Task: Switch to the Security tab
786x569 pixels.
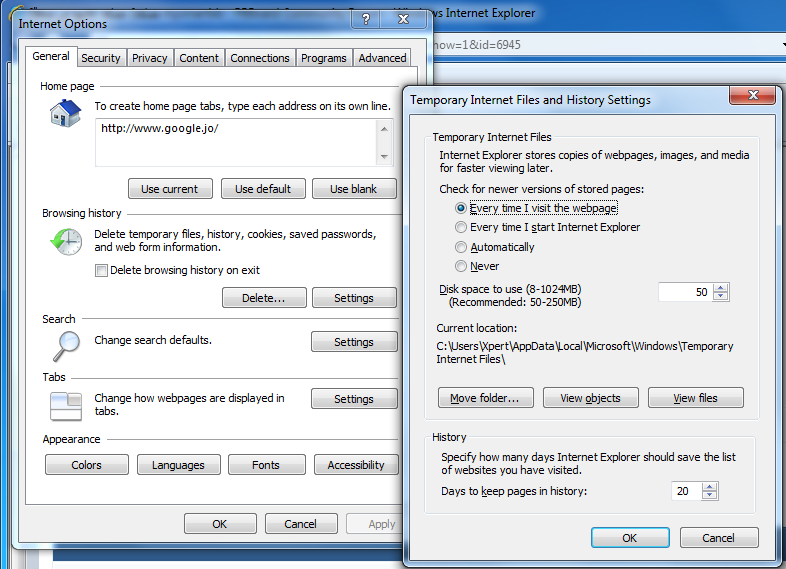Action: pyautogui.click(x=101, y=58)
